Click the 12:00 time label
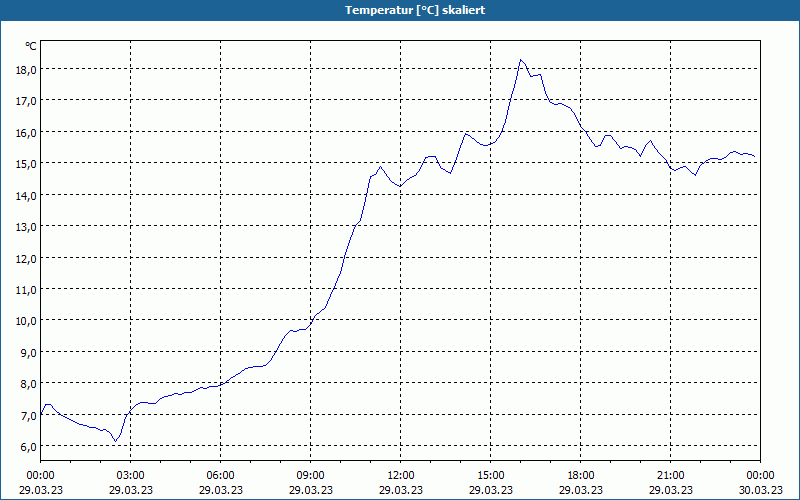This screenshot has width=800, height=500. click(401, 476)
